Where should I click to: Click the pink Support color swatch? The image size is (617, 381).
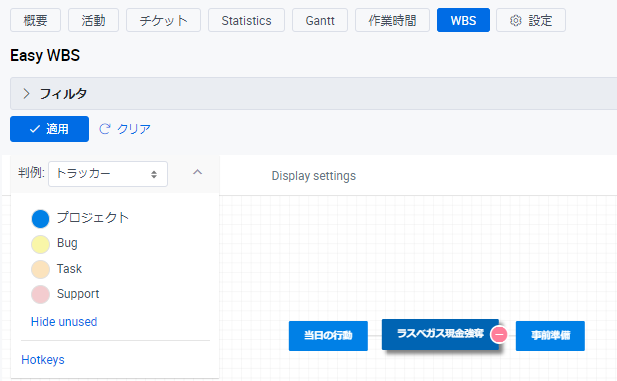point(40,294)
